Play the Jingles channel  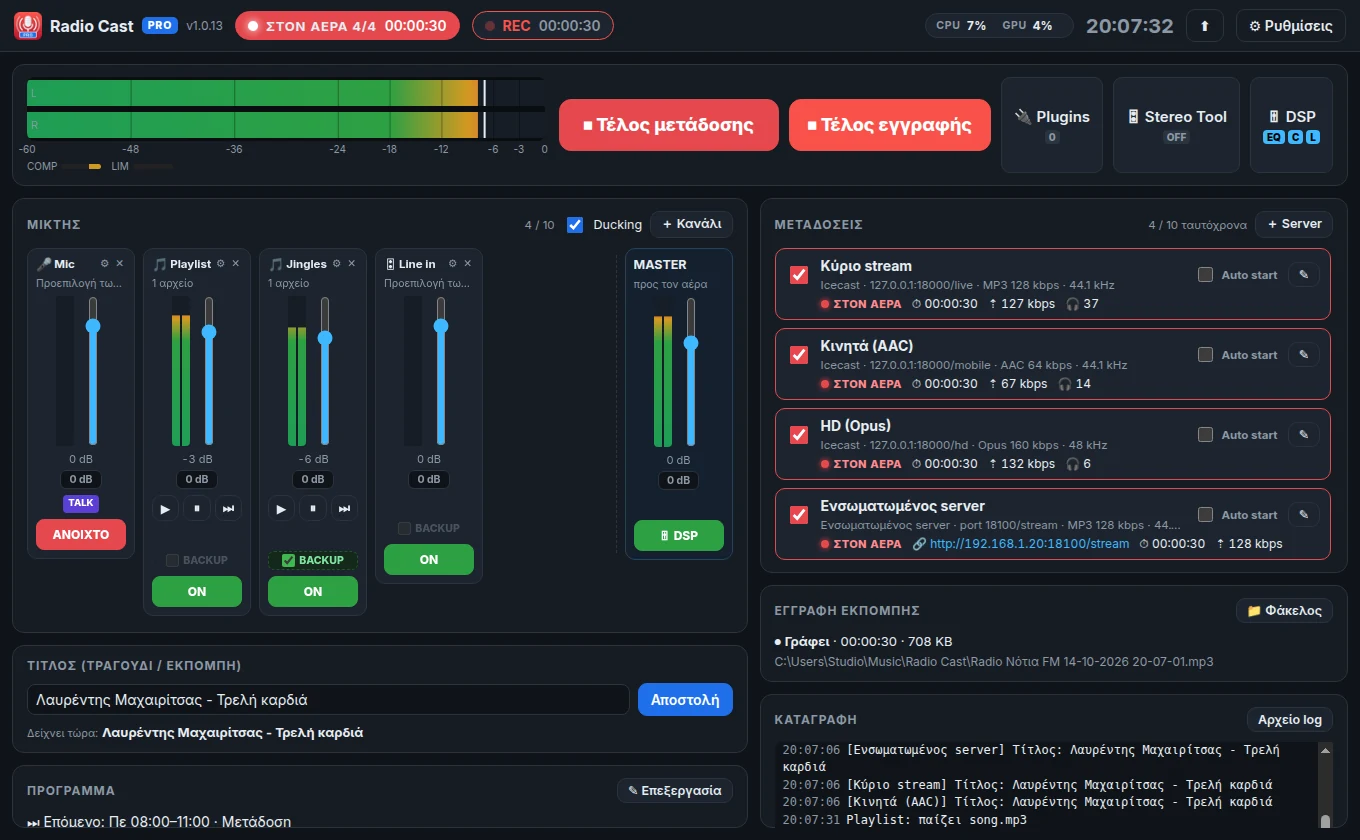pos(281,509)
